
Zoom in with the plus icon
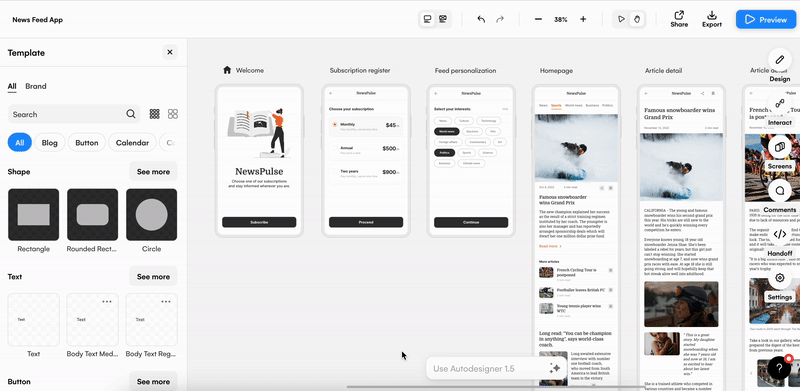click(x=583, y=19)
